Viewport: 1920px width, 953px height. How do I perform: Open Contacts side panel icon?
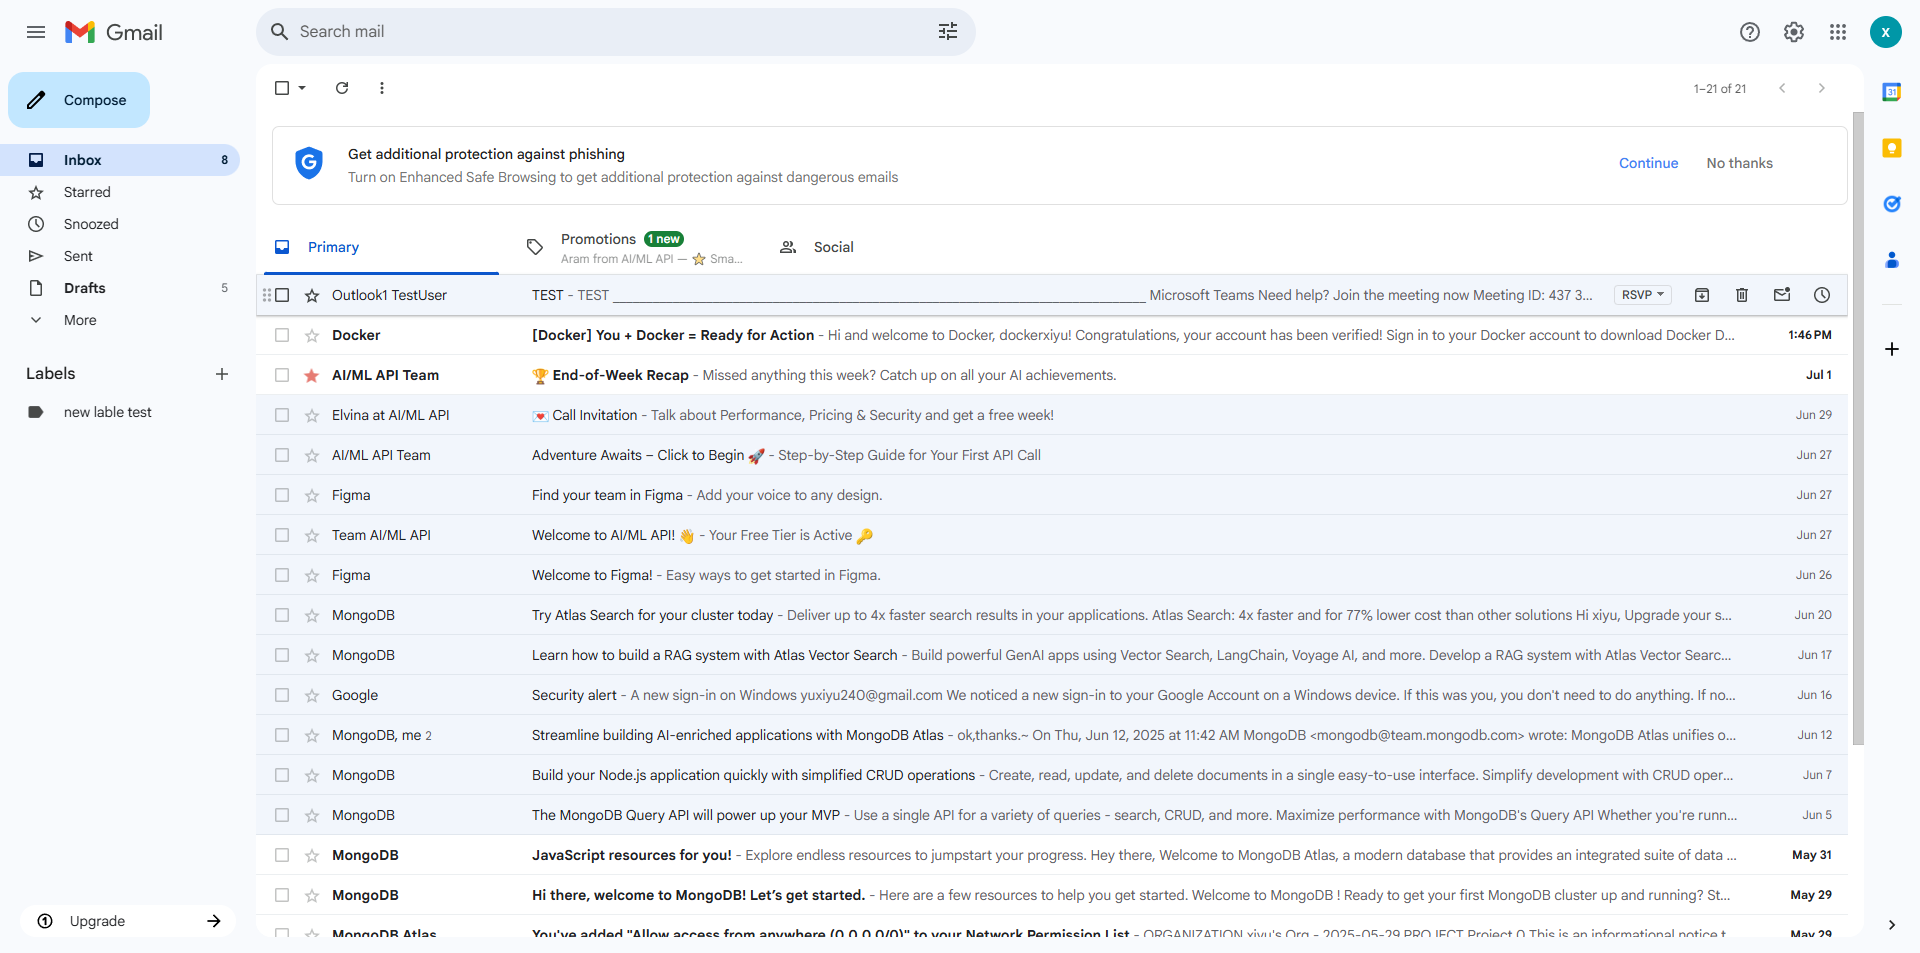click(x=1891, y=260)
